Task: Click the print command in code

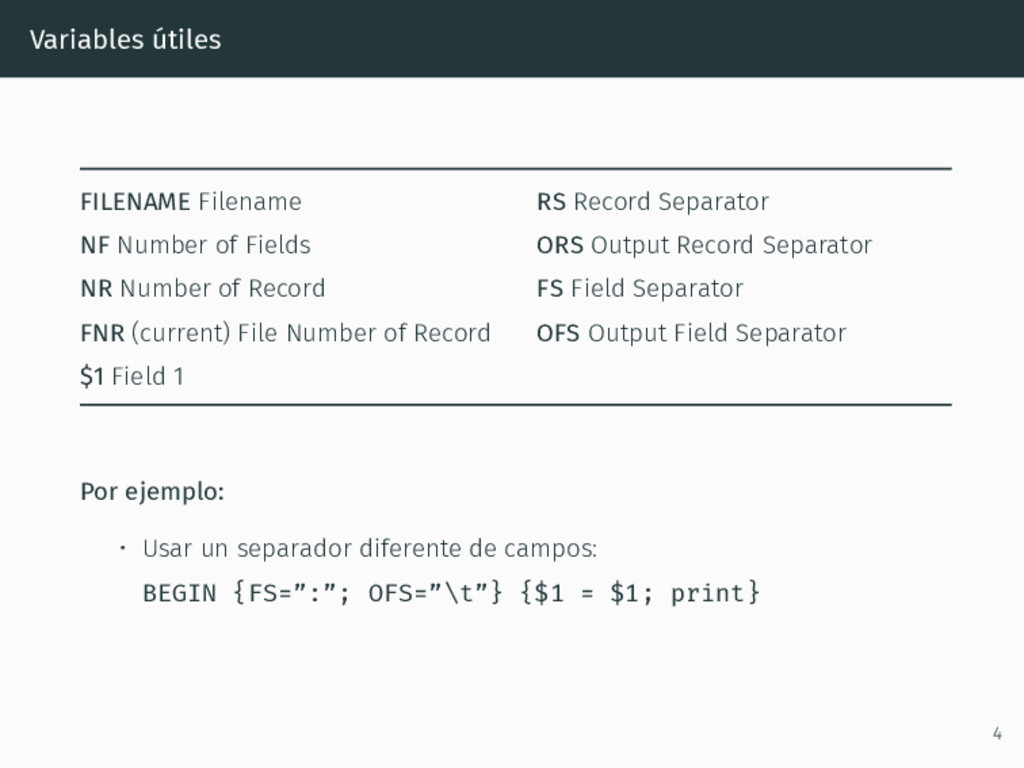Action: point(707,593)
